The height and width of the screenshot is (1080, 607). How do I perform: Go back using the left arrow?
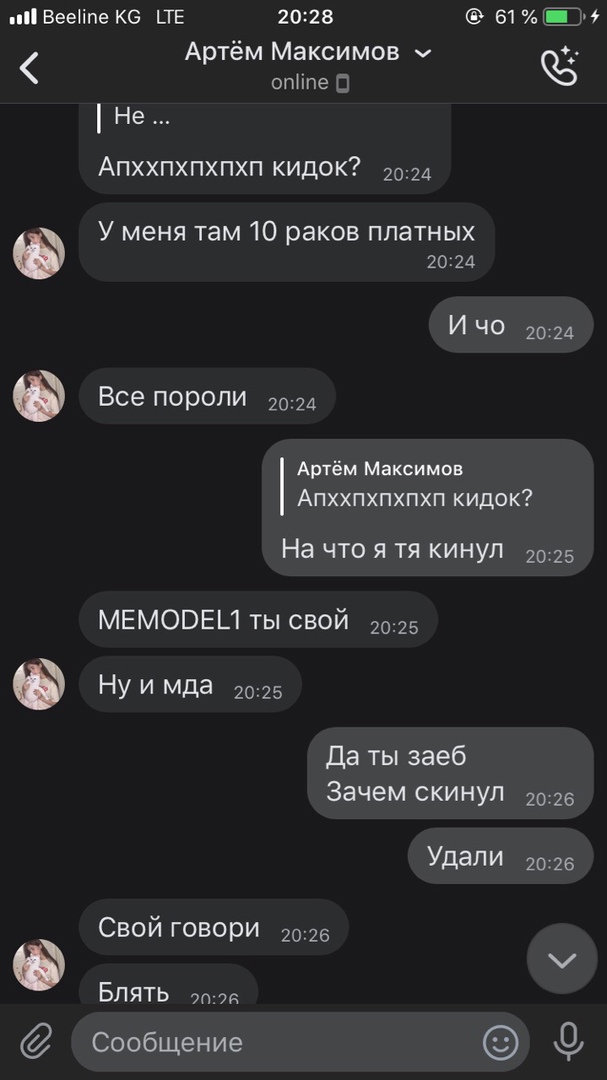point(29,68)
